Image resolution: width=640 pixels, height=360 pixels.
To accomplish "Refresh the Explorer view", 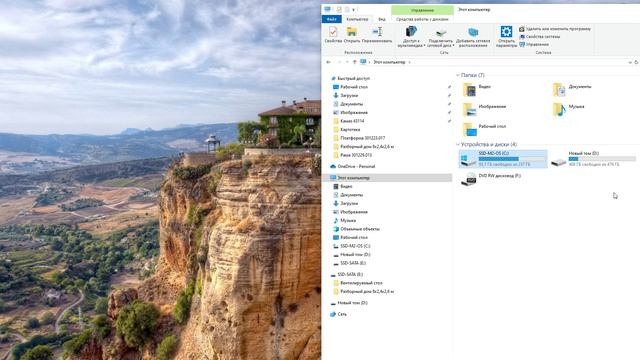I will 636,62.
